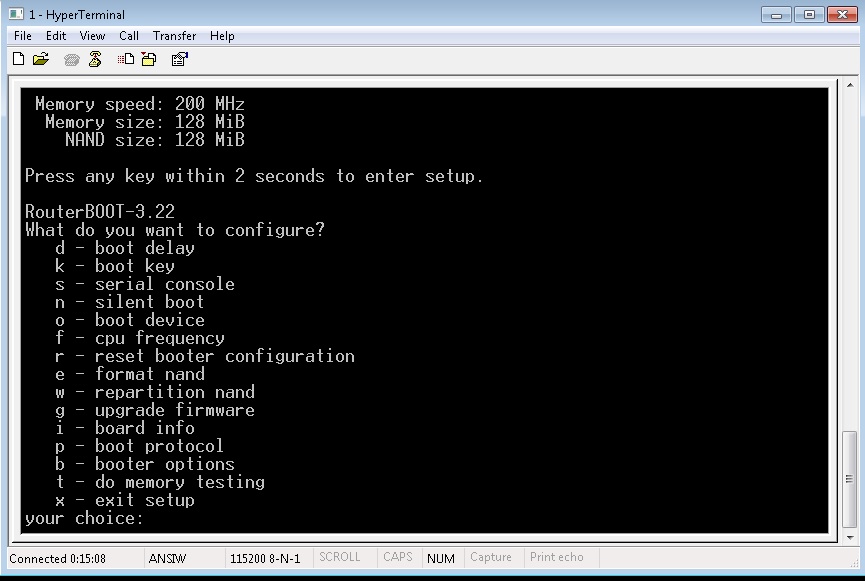The height and width of the screenshot is (581, 865).
Task: Toggle CAPS indicator in the status bar
Action: click(397, 557)
